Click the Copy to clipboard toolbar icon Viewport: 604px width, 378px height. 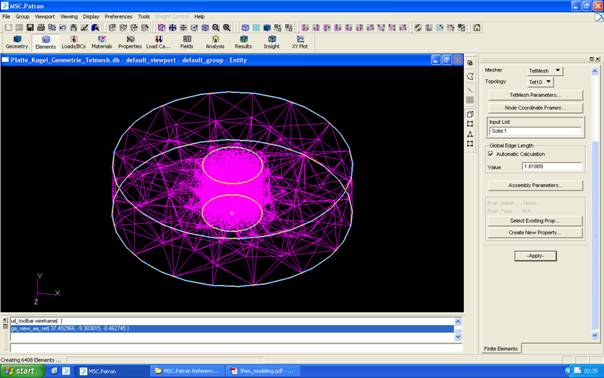[52, 28]
